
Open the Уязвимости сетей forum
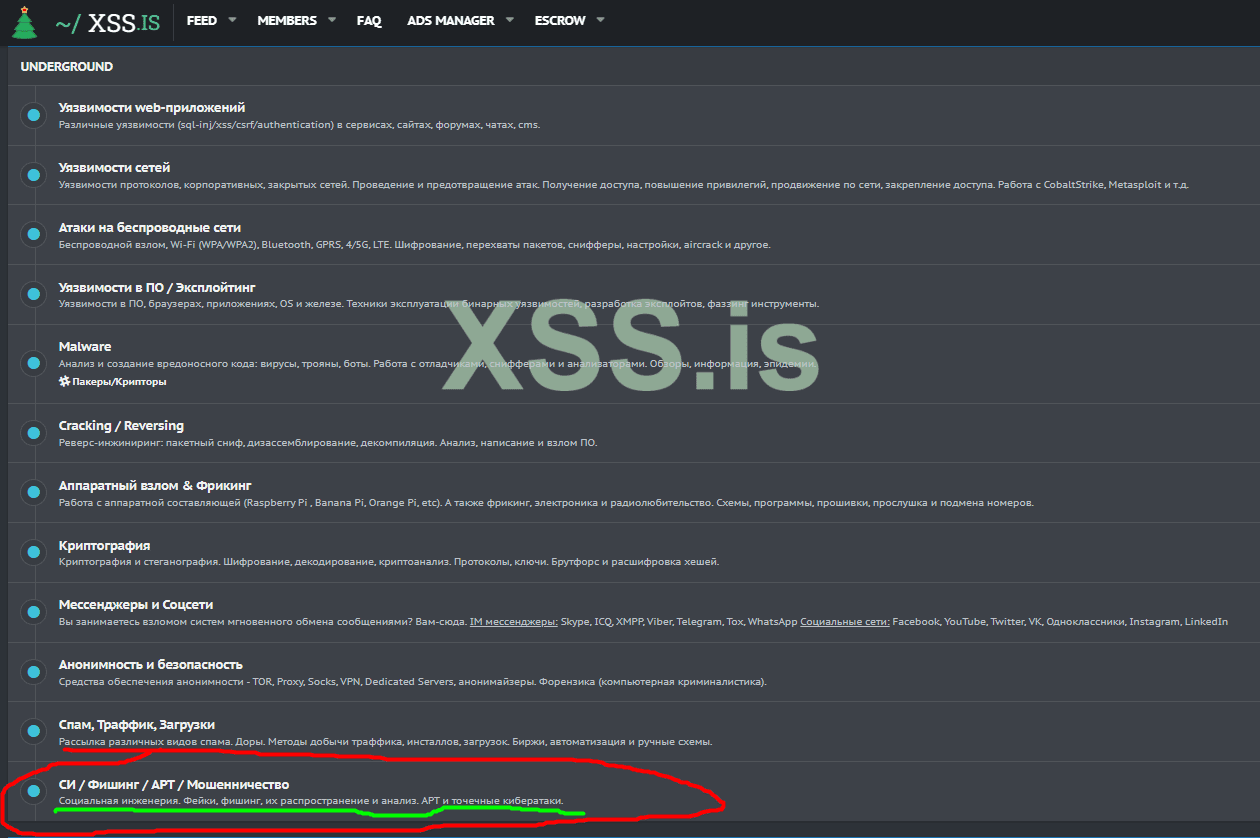[115, 167]
